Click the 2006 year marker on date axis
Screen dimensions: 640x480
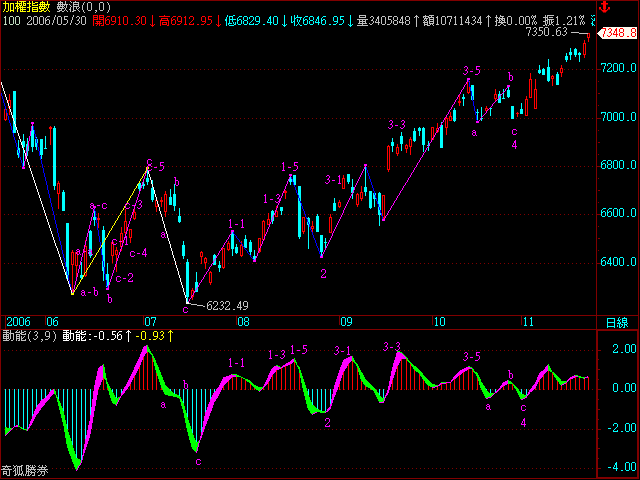tap(17, 322)
